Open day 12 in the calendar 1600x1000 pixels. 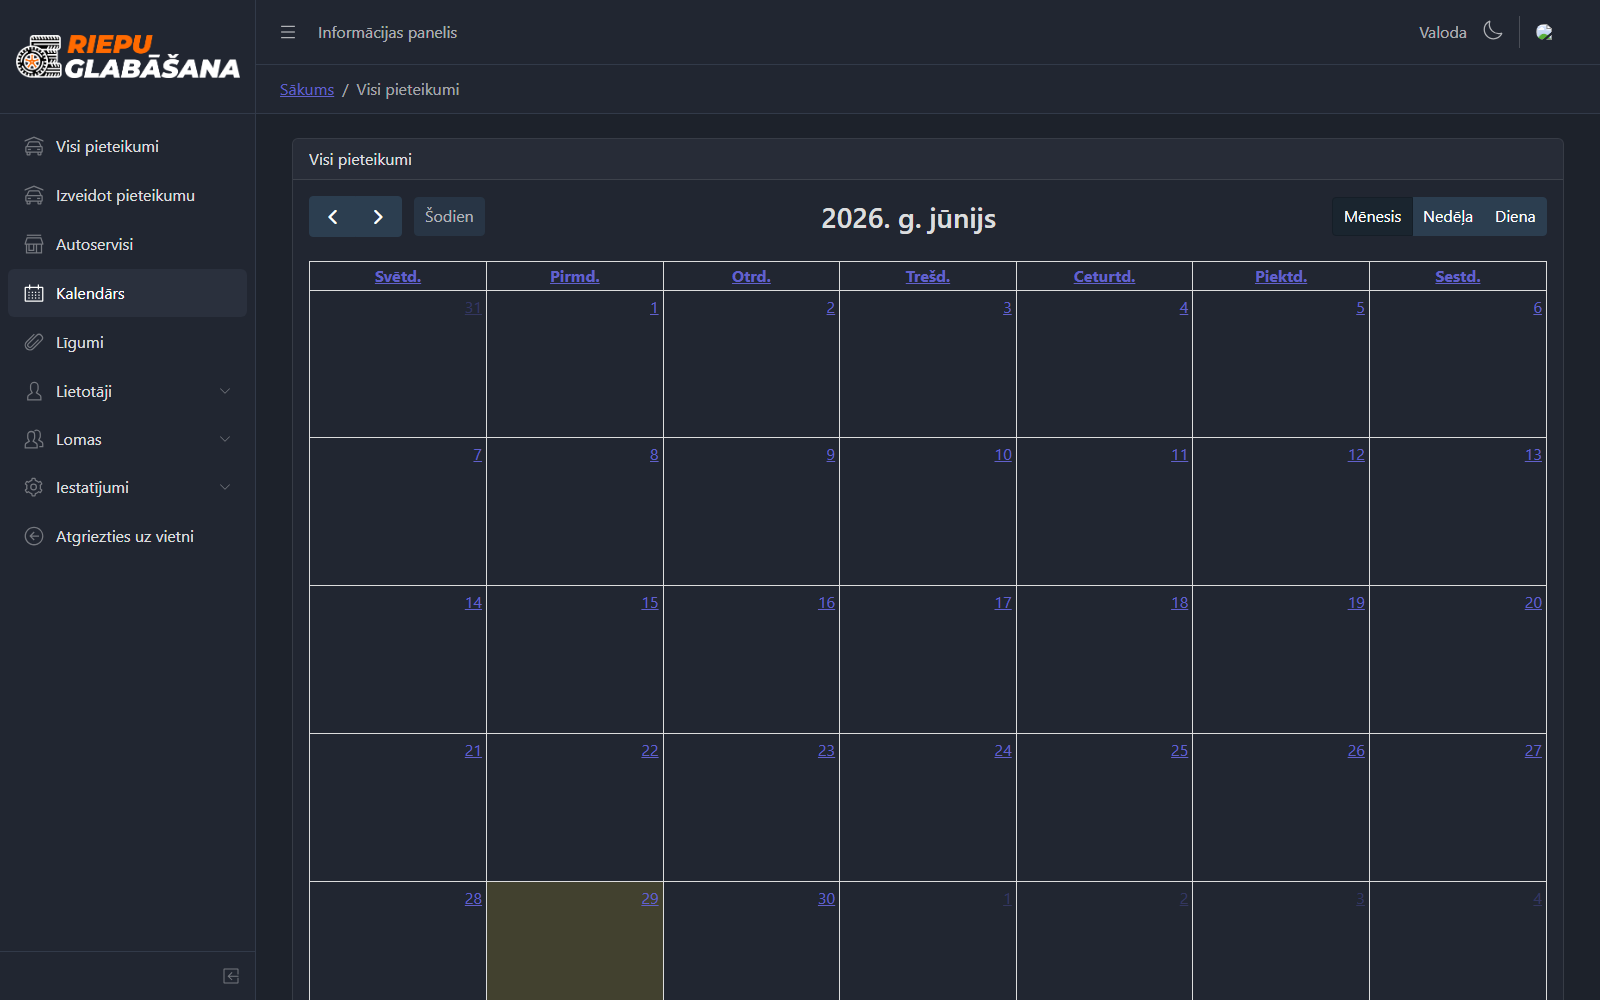click(x=1356, y=455)
